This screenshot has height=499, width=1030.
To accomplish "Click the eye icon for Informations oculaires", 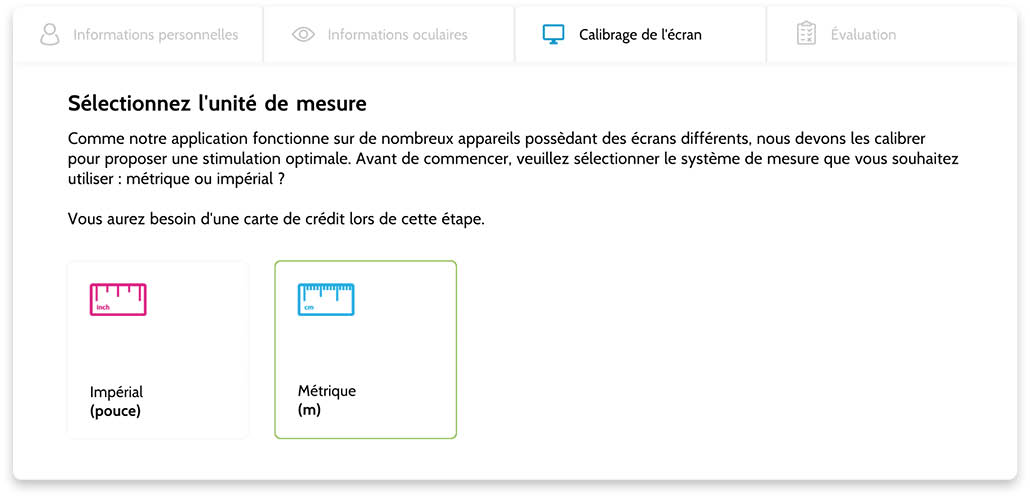I will click(x=303, y=34).
